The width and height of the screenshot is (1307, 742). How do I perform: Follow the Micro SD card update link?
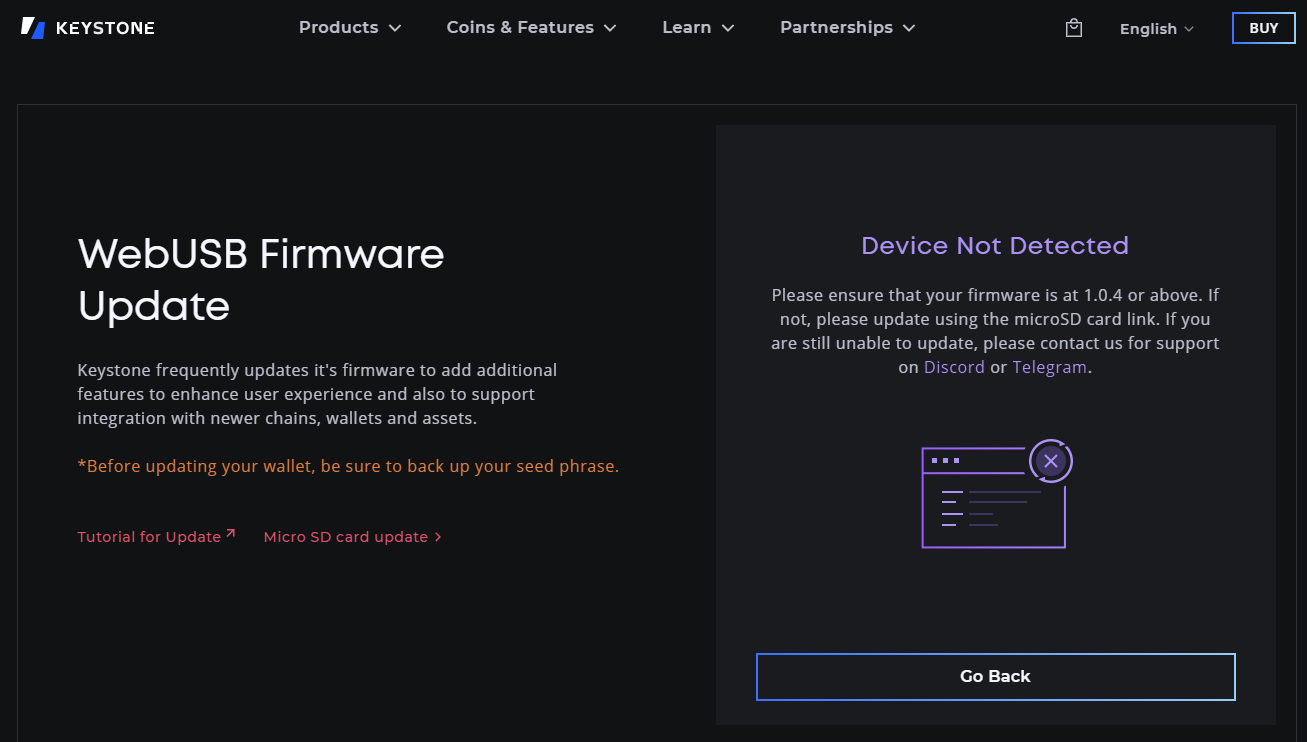pos(352,537)
